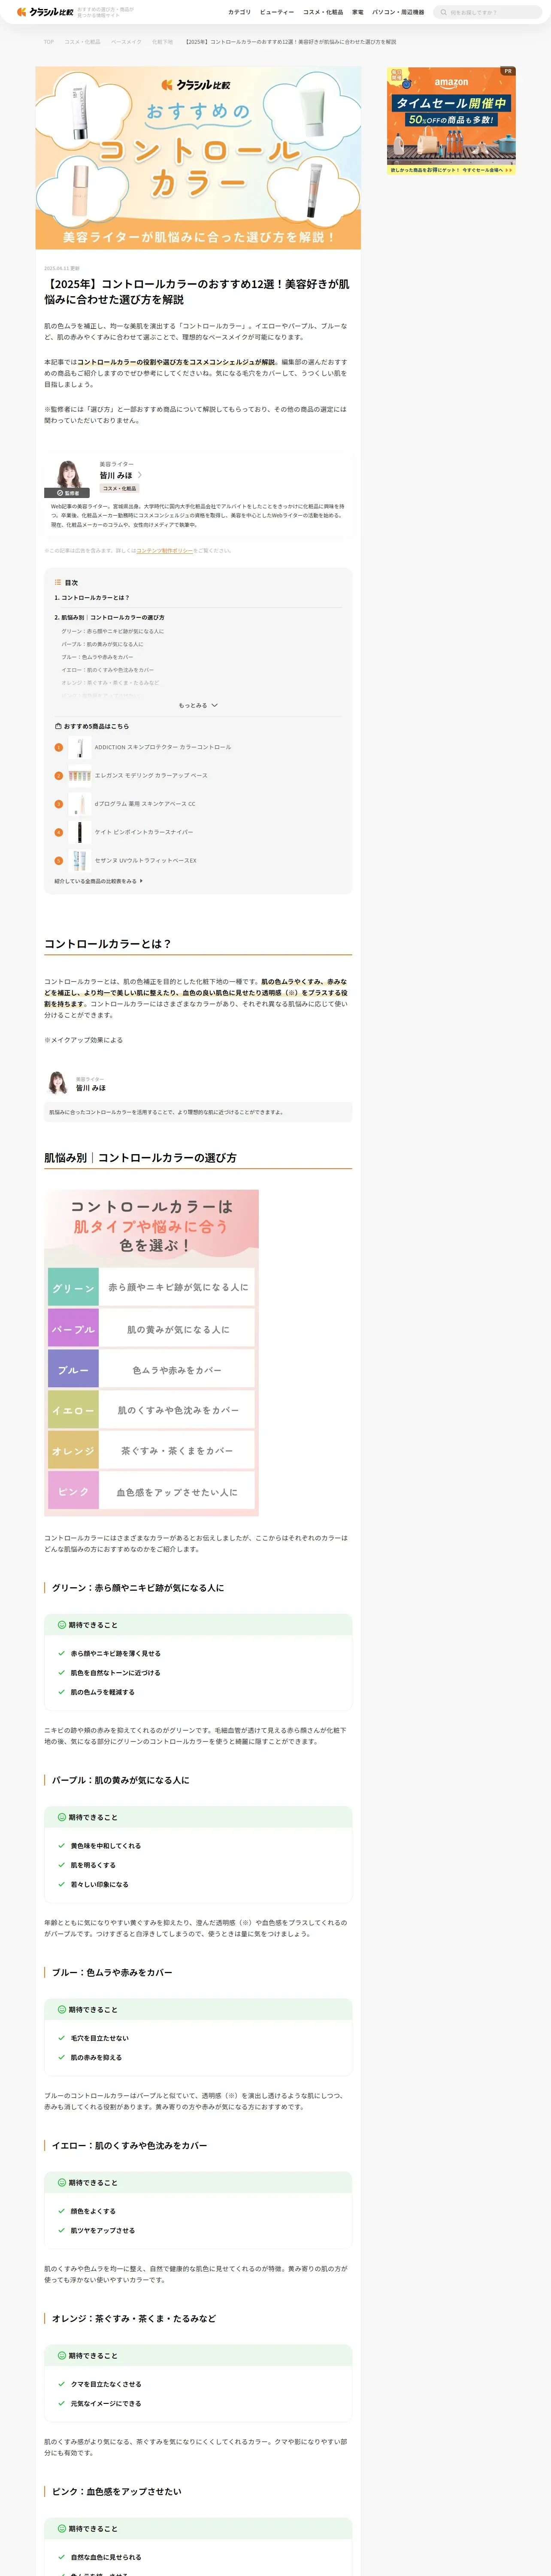
Task: Click the orange number 3 badge for dプログラム
Action: pyautogui.click(x=58, y=804)
